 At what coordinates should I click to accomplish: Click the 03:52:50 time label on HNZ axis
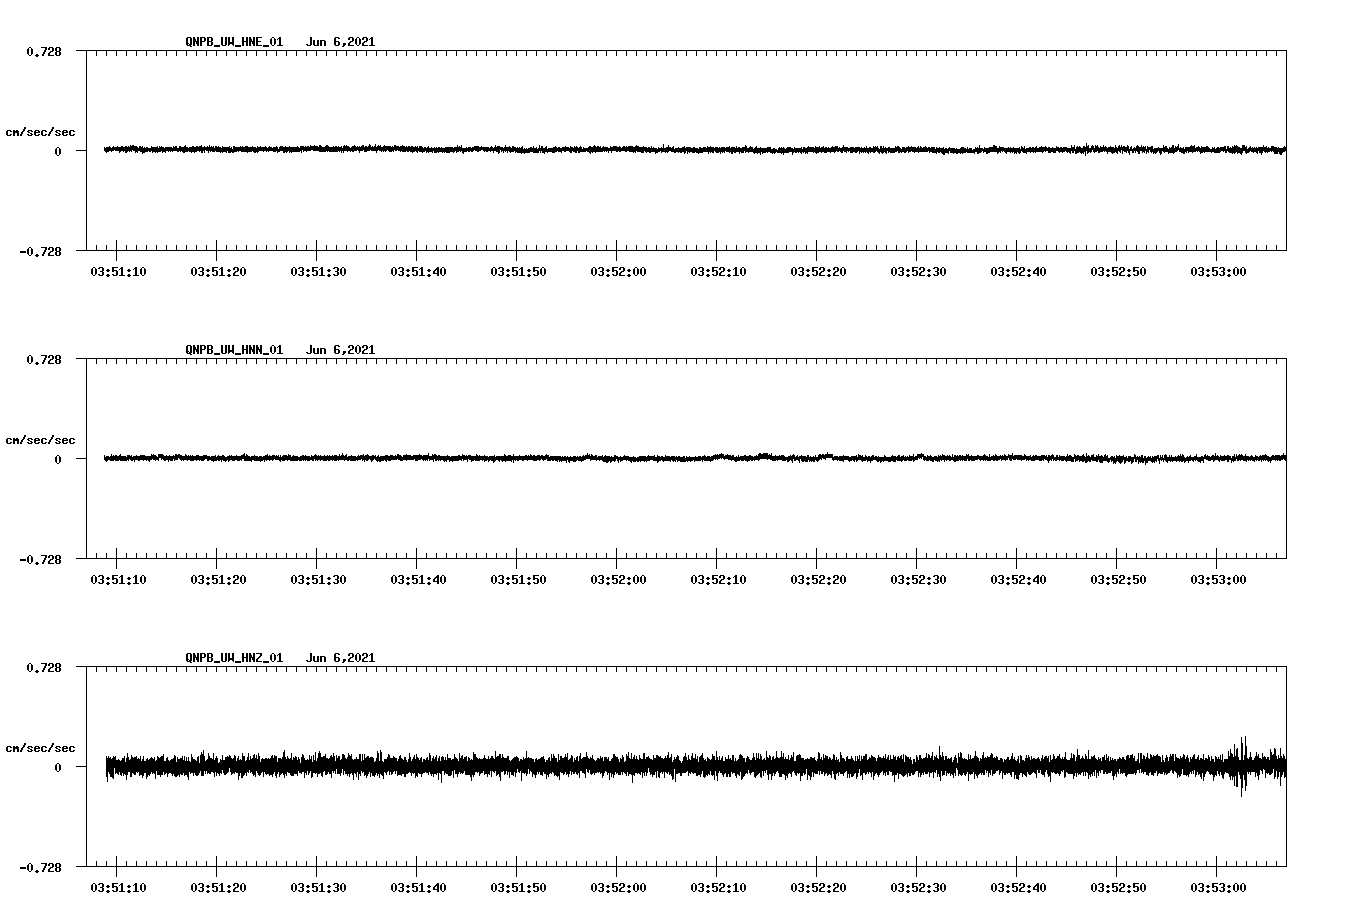(1118, 888)
